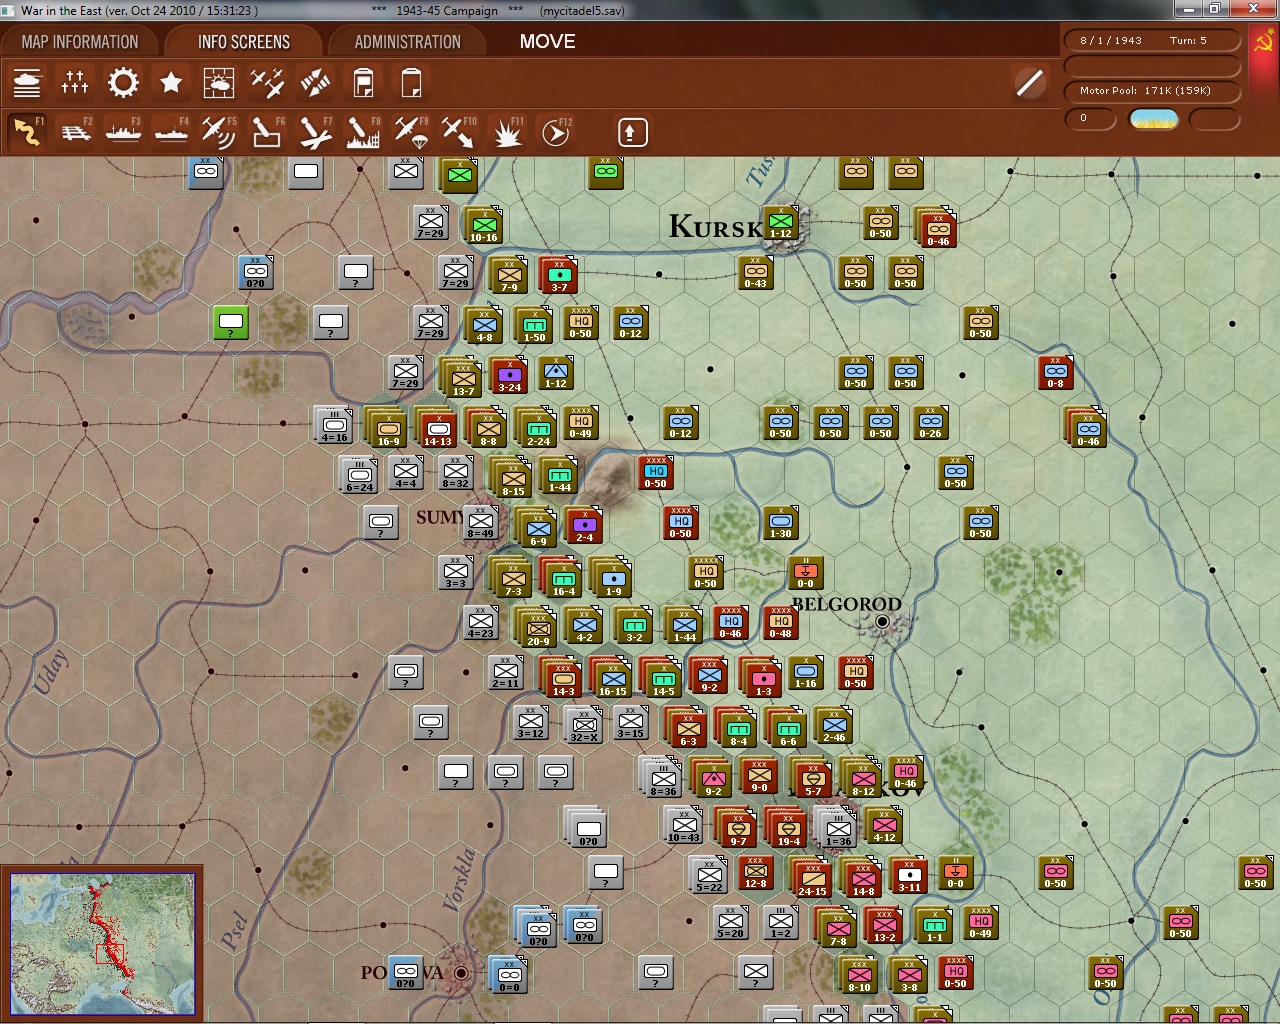1280x1024 pixels.
Task: Select the F1 move mode
Action: point(27,132)
